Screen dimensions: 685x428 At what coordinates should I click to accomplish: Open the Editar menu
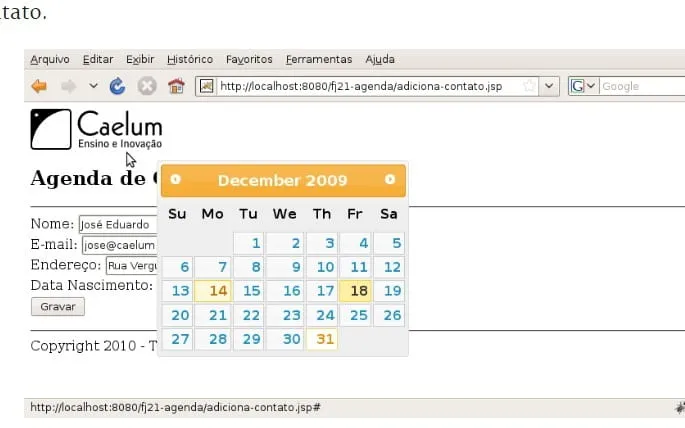tap(98, 59)
